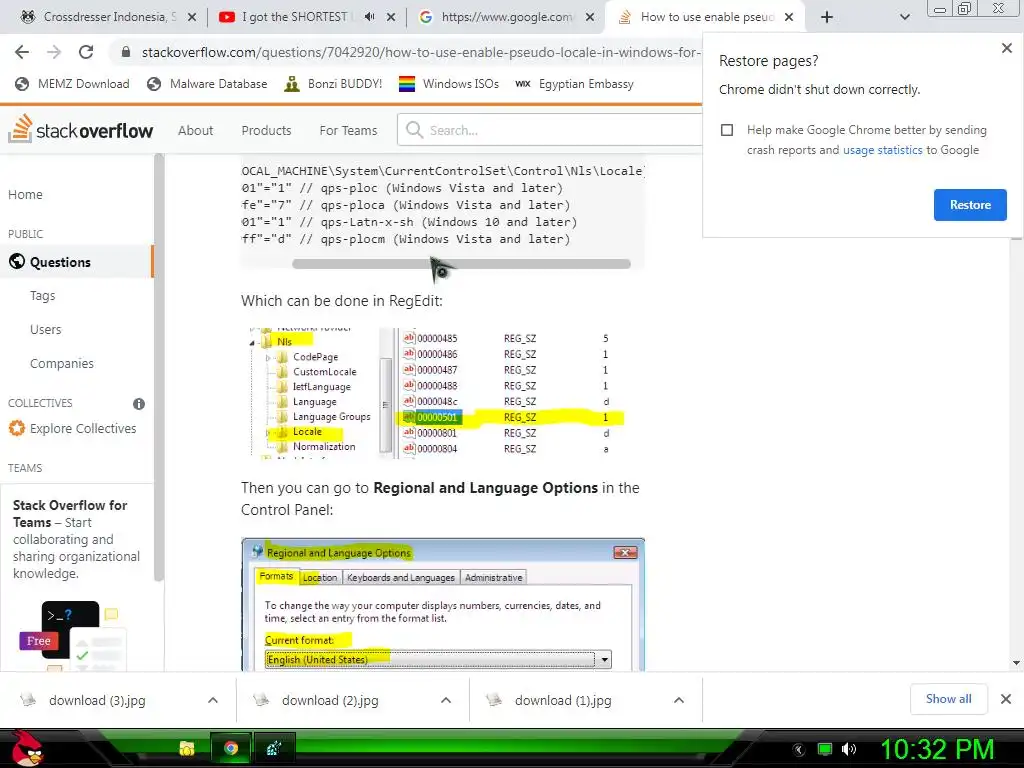Open Companies in sidebar
The height and width of the screenshot is (768, 1024).
(x=61, y=364)
